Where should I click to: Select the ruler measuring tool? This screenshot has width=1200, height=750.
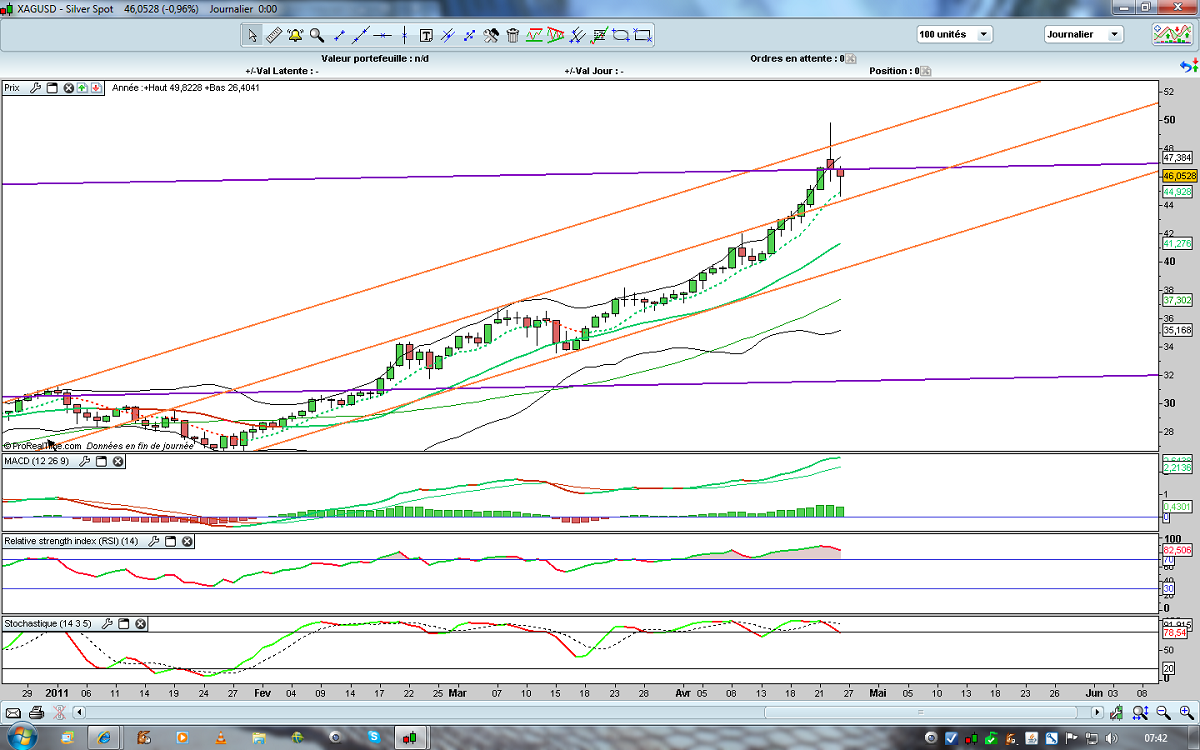(x=274, y=36)
